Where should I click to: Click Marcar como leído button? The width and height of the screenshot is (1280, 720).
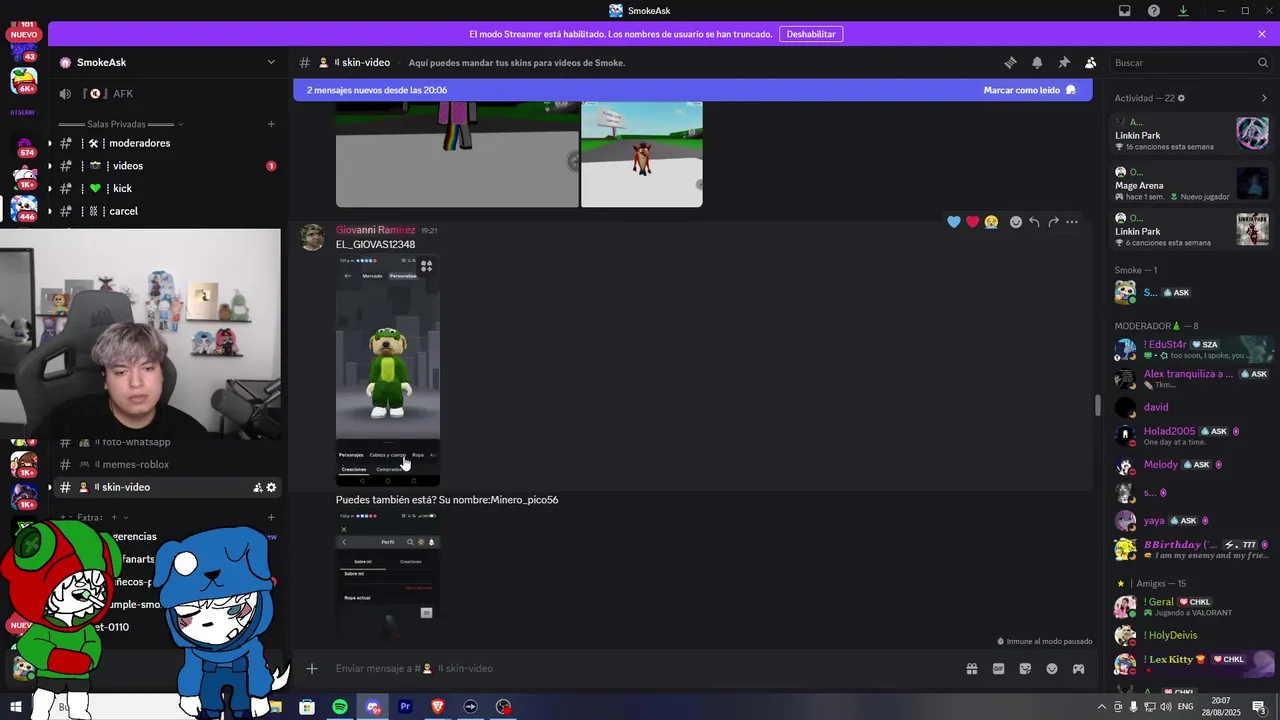tap(1030, 90)
